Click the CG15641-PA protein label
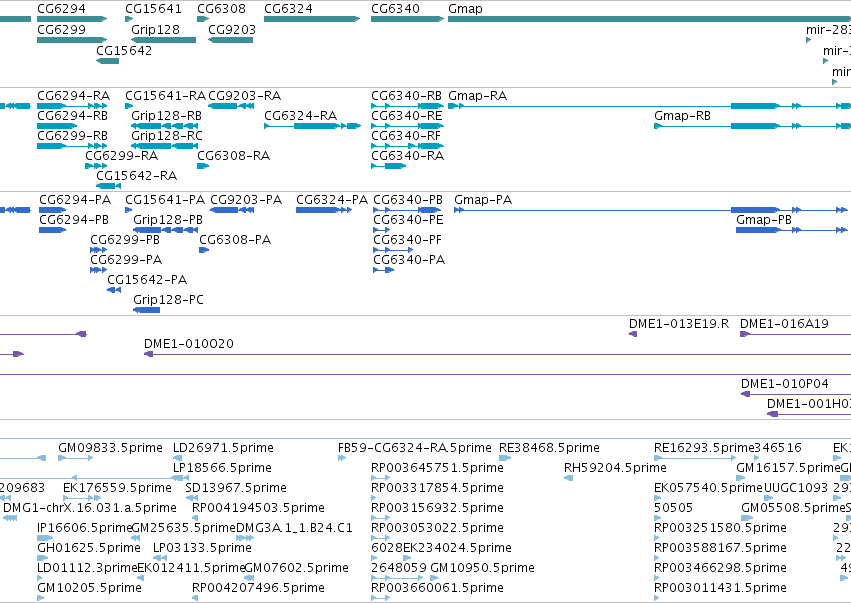The height and width of the screenshot is (603, 851). pos(165,200)
